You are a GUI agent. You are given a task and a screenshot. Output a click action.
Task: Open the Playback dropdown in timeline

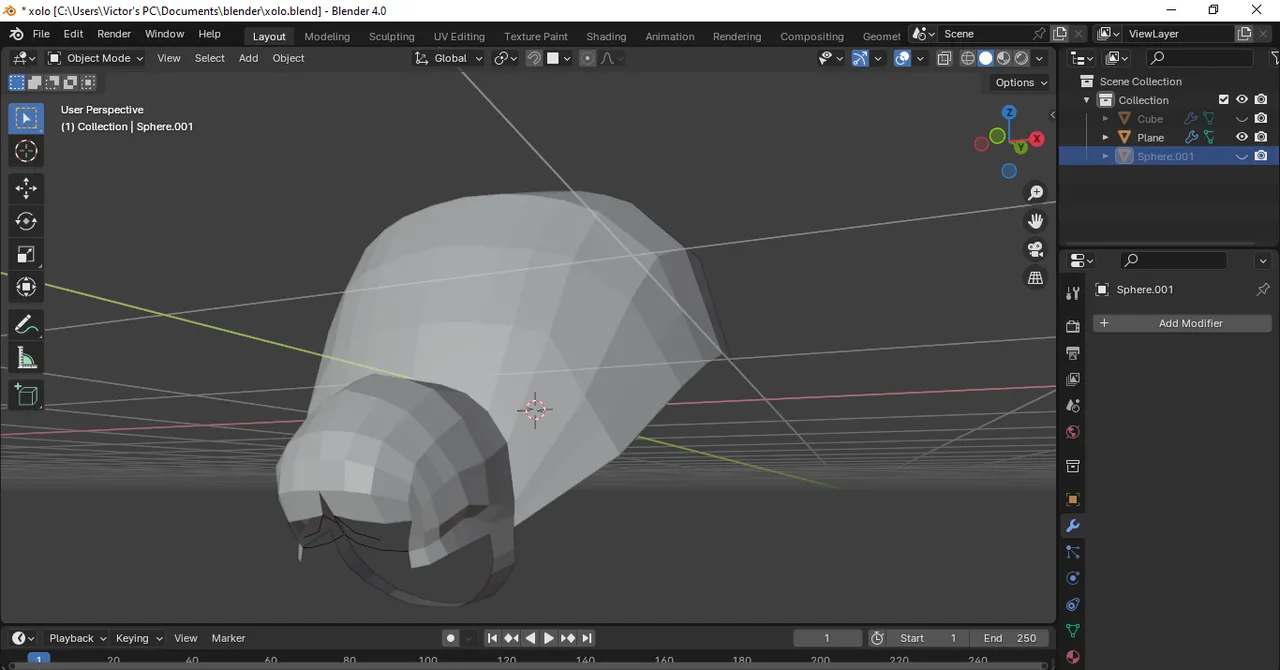77,638
